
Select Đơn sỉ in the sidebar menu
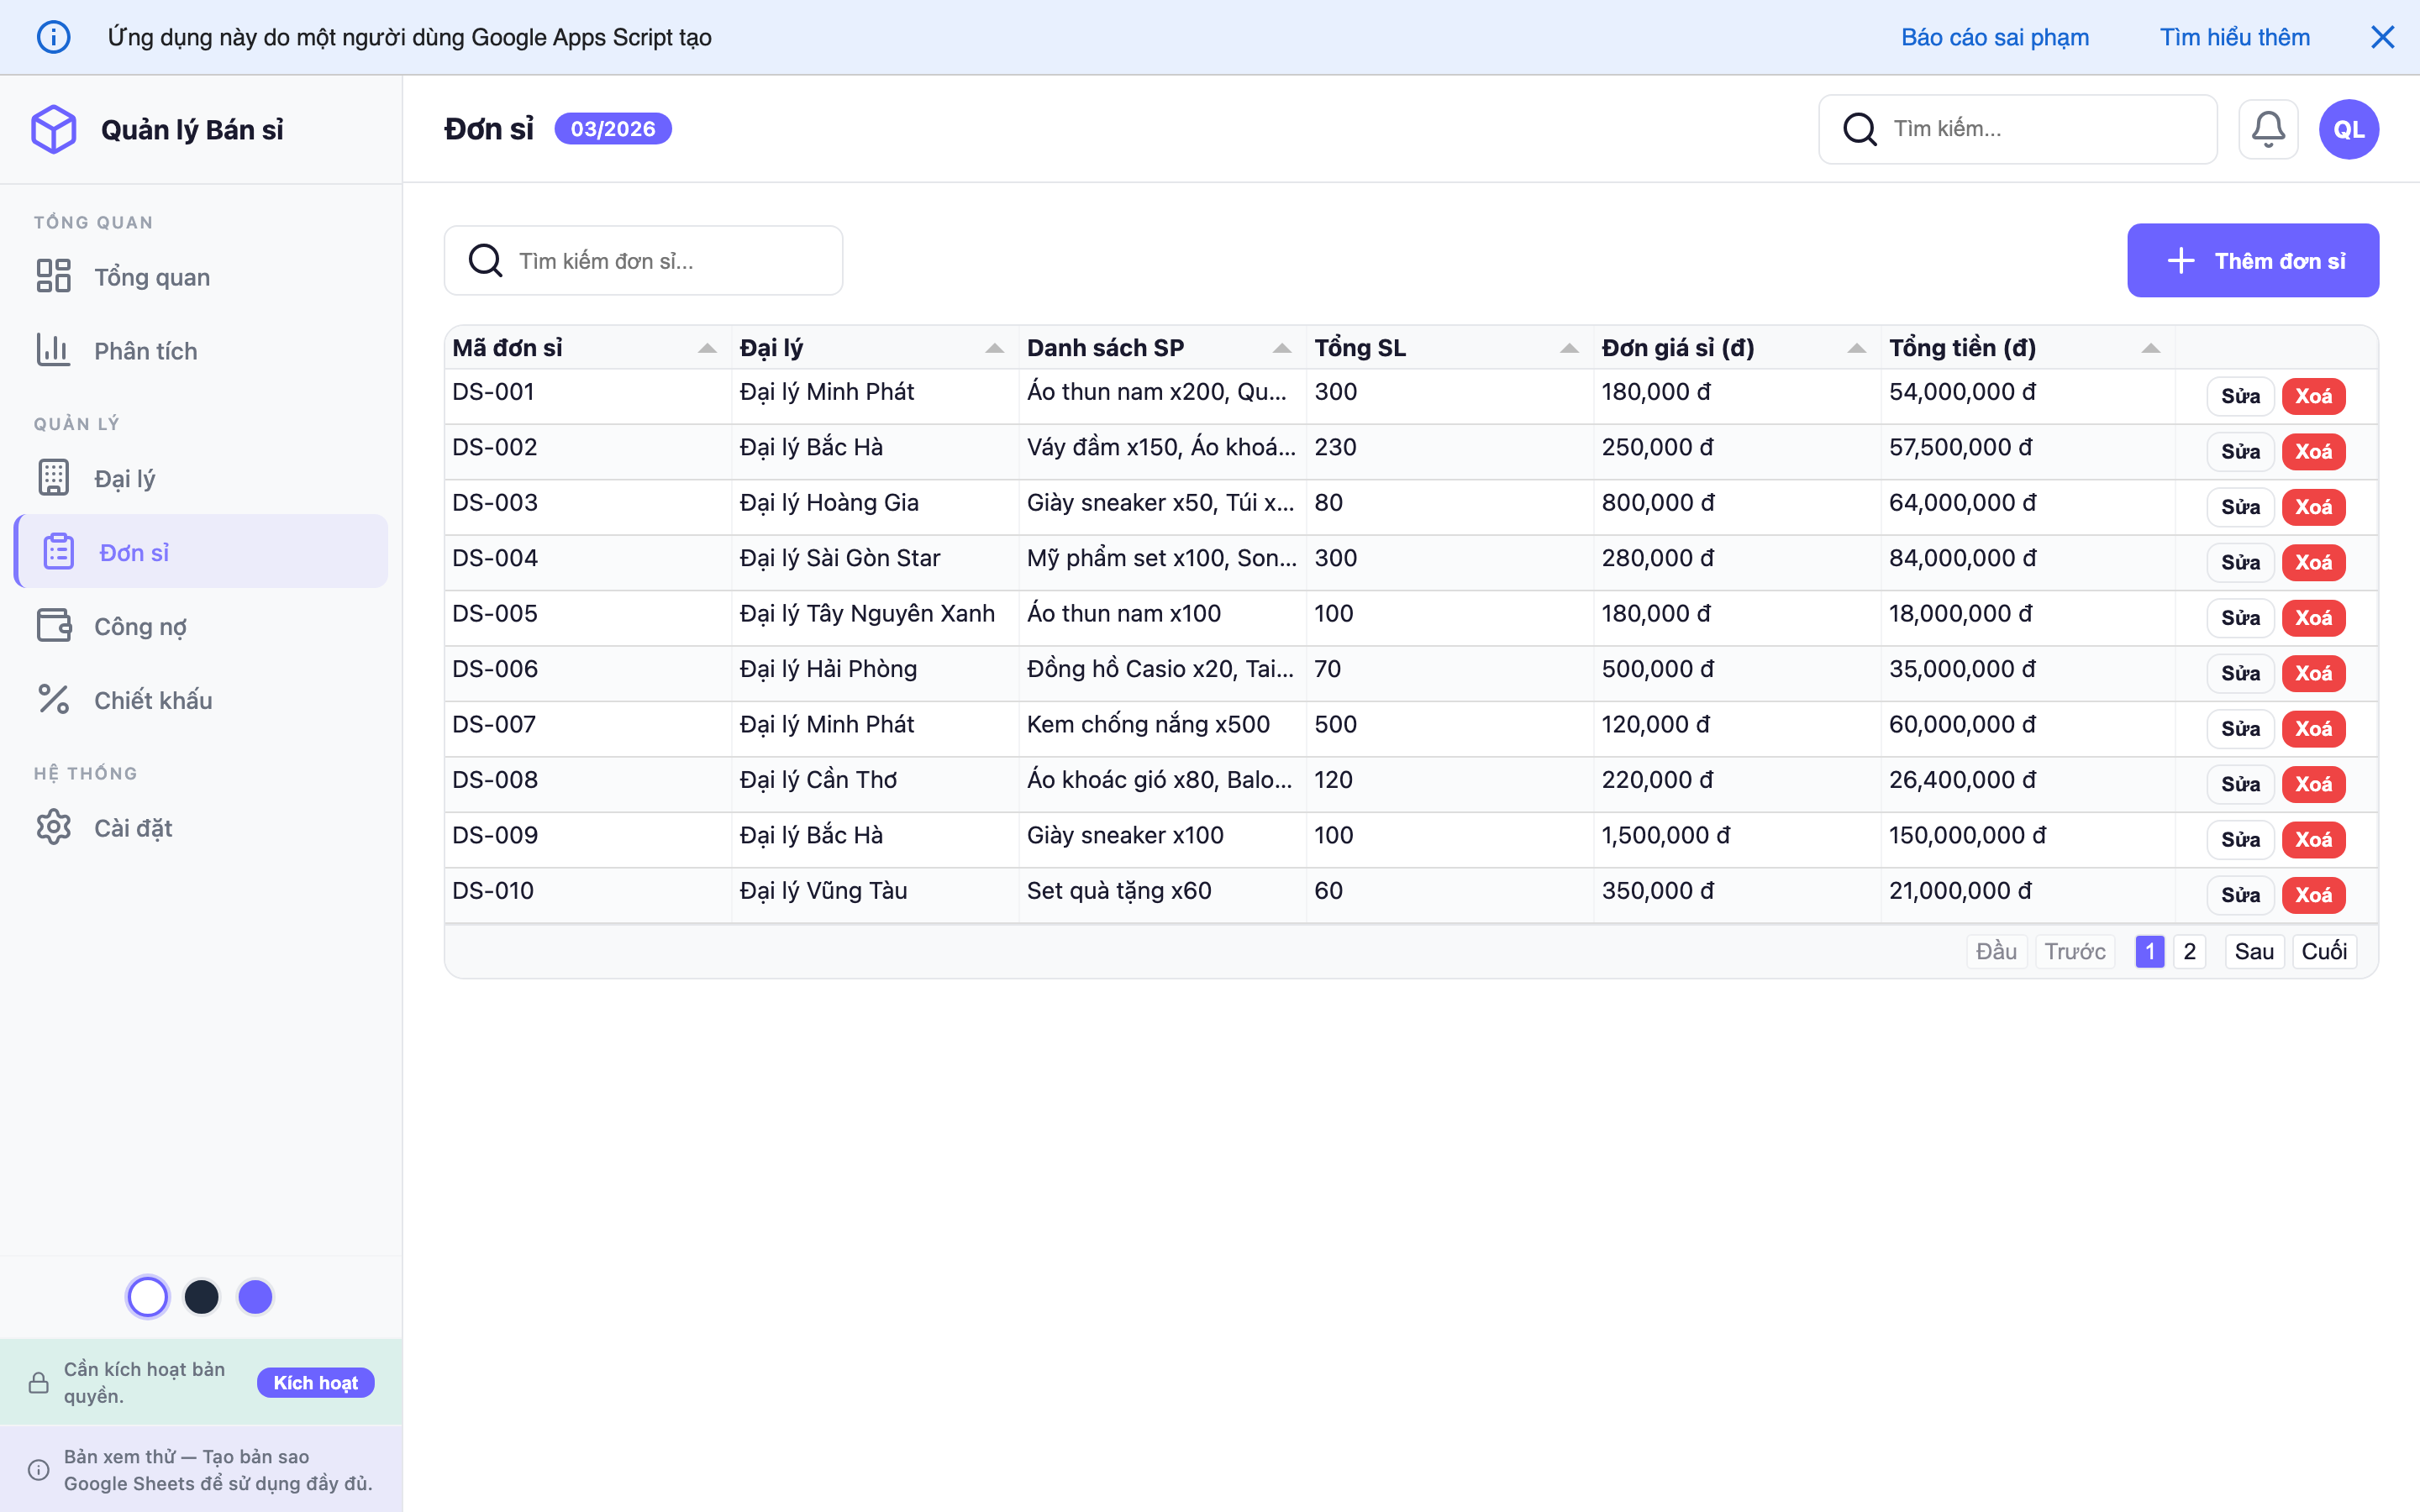133,551
